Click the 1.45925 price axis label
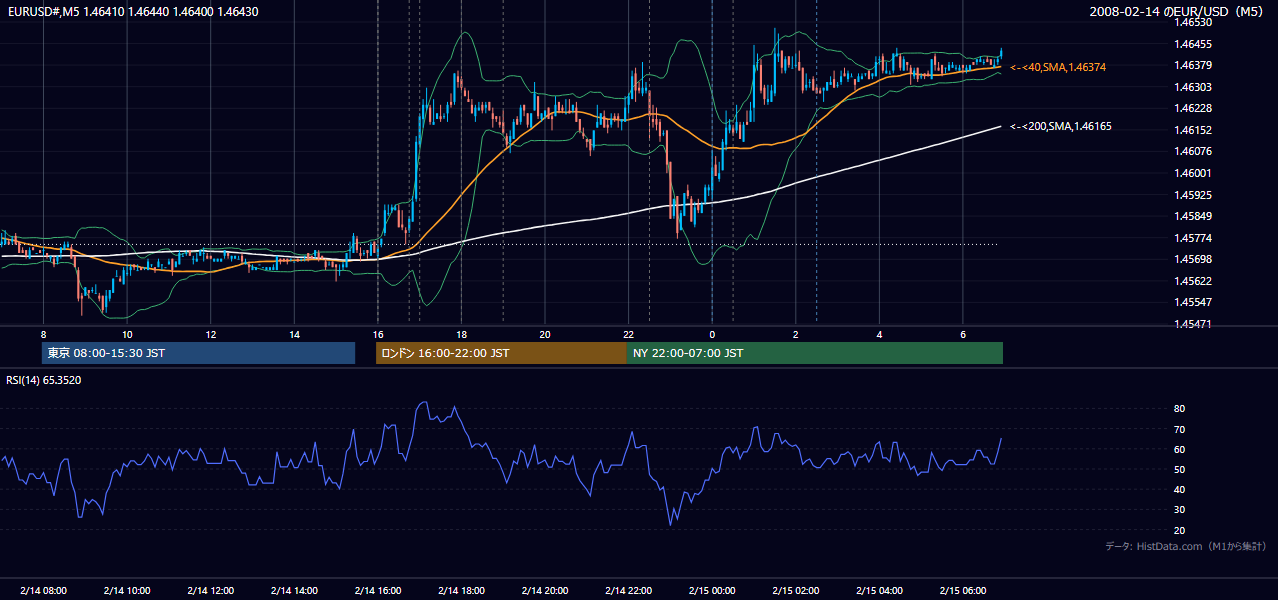 (x=1192, y=194)
